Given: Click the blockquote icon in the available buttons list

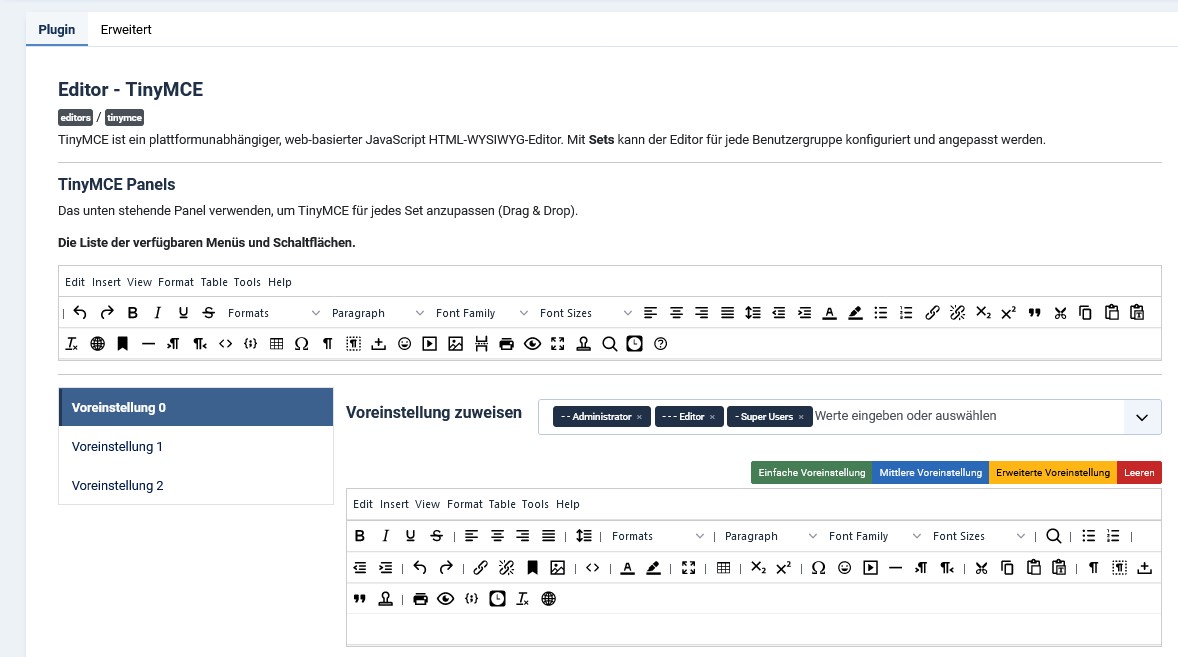Looking at the screenshot, I should click(x=1034, y=313).
